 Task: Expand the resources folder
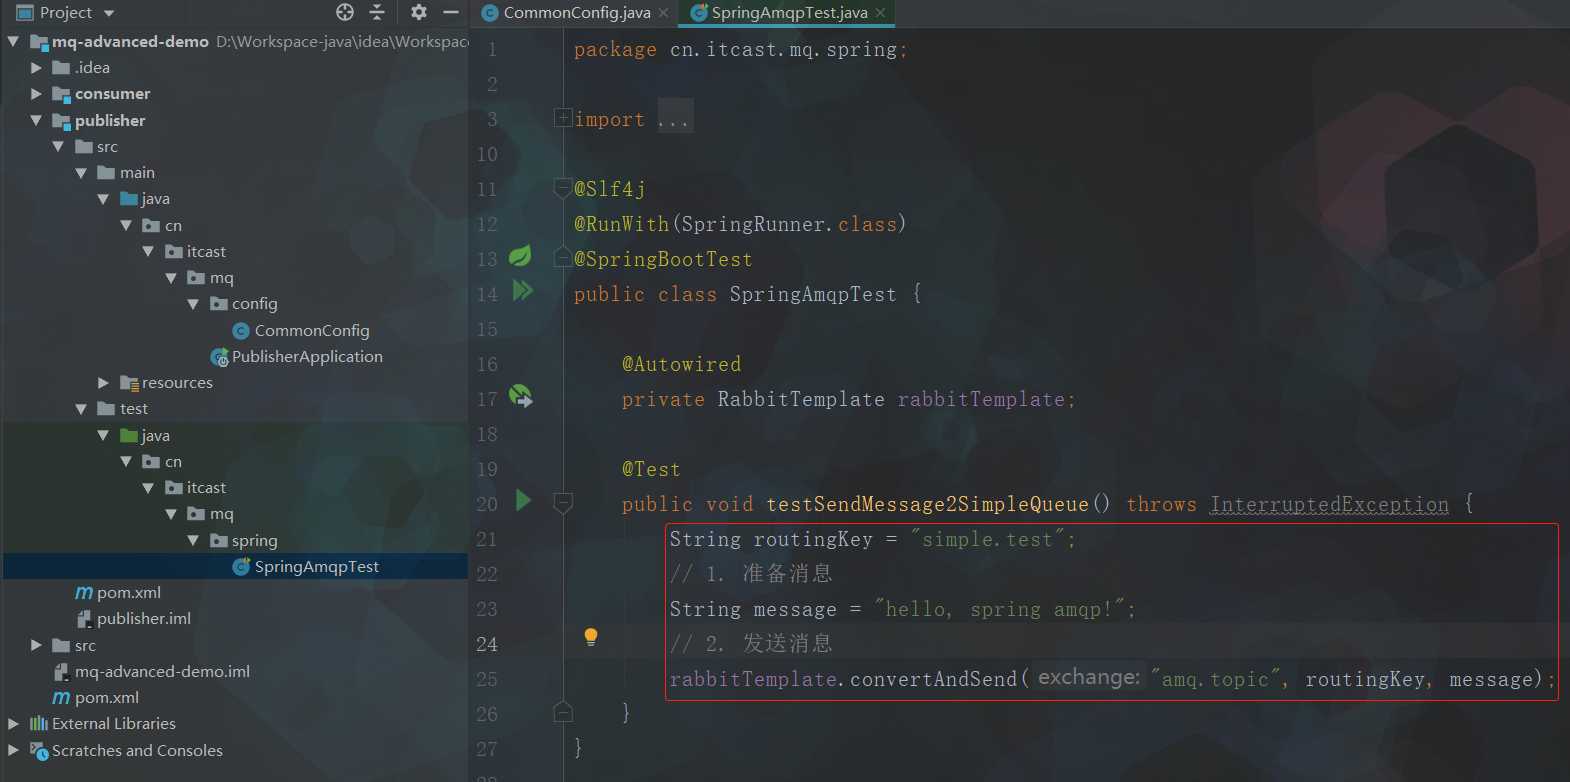click(x=104, y=383)
